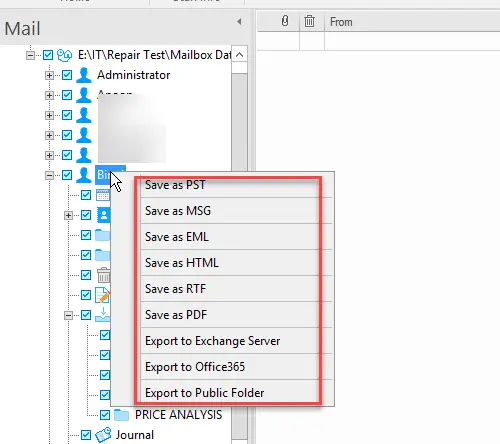Toggle the Calendar folder checkbox
This screenshot has height=444, width=500.
86,195
